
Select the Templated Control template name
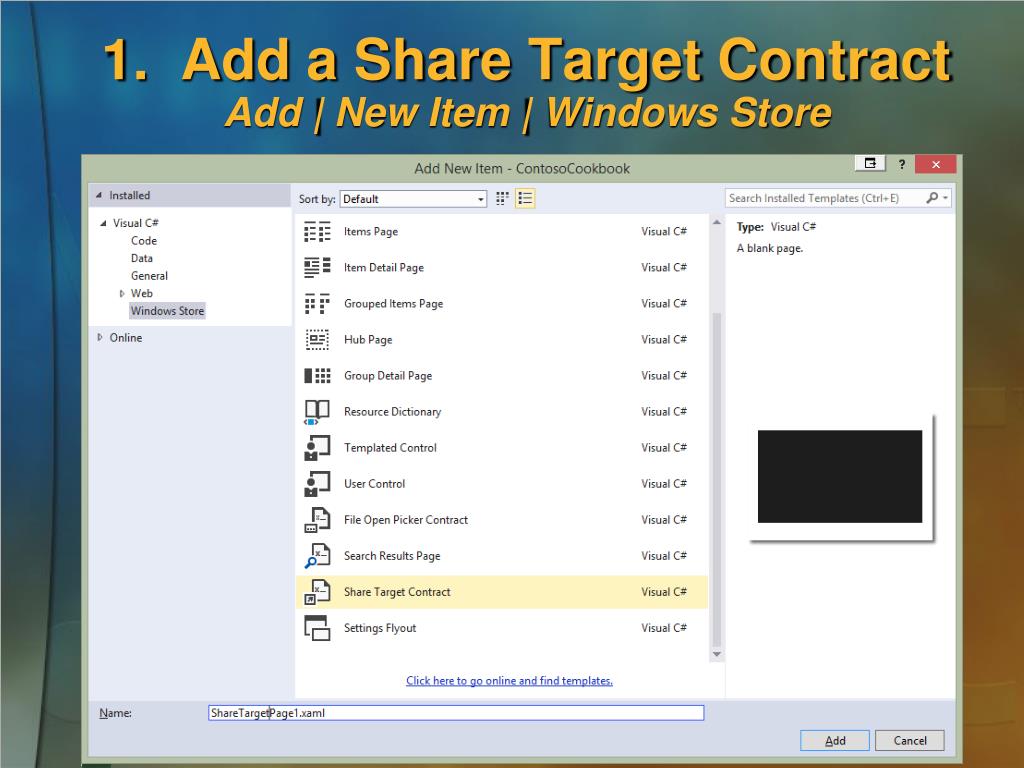coord(390,448)
